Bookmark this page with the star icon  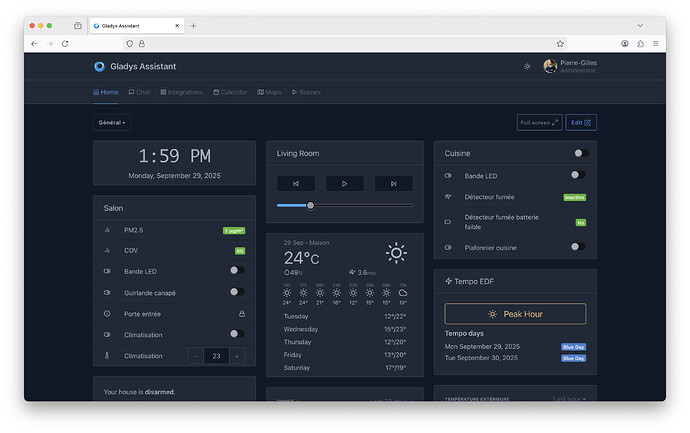[x=560, y=44]
